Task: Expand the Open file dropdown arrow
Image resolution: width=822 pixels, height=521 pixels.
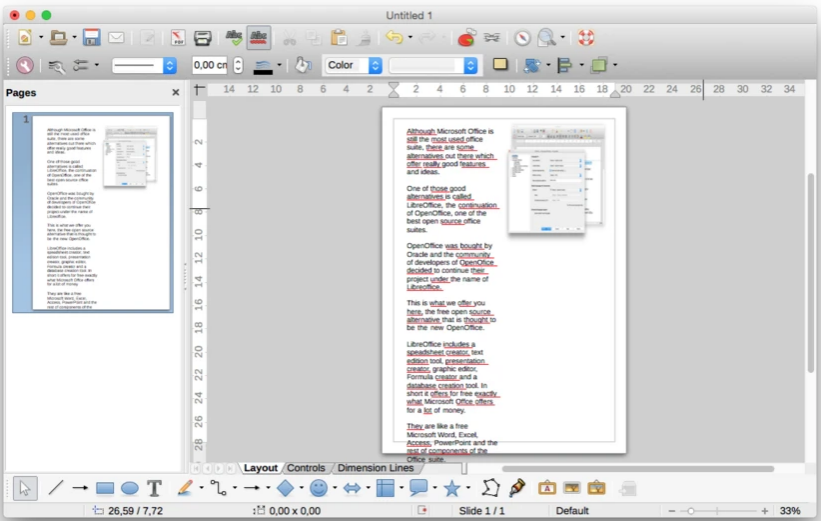Action: 74,37
